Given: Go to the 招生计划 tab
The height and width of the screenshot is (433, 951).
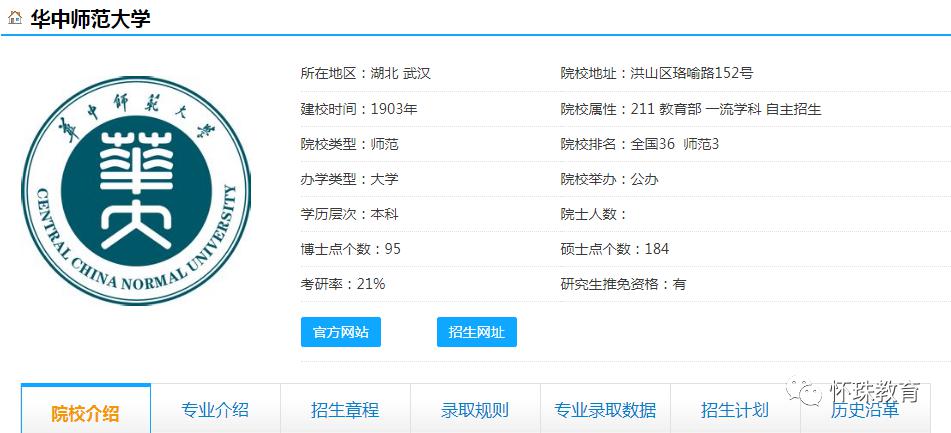Looking at the screenshot, I should [734, 410].
